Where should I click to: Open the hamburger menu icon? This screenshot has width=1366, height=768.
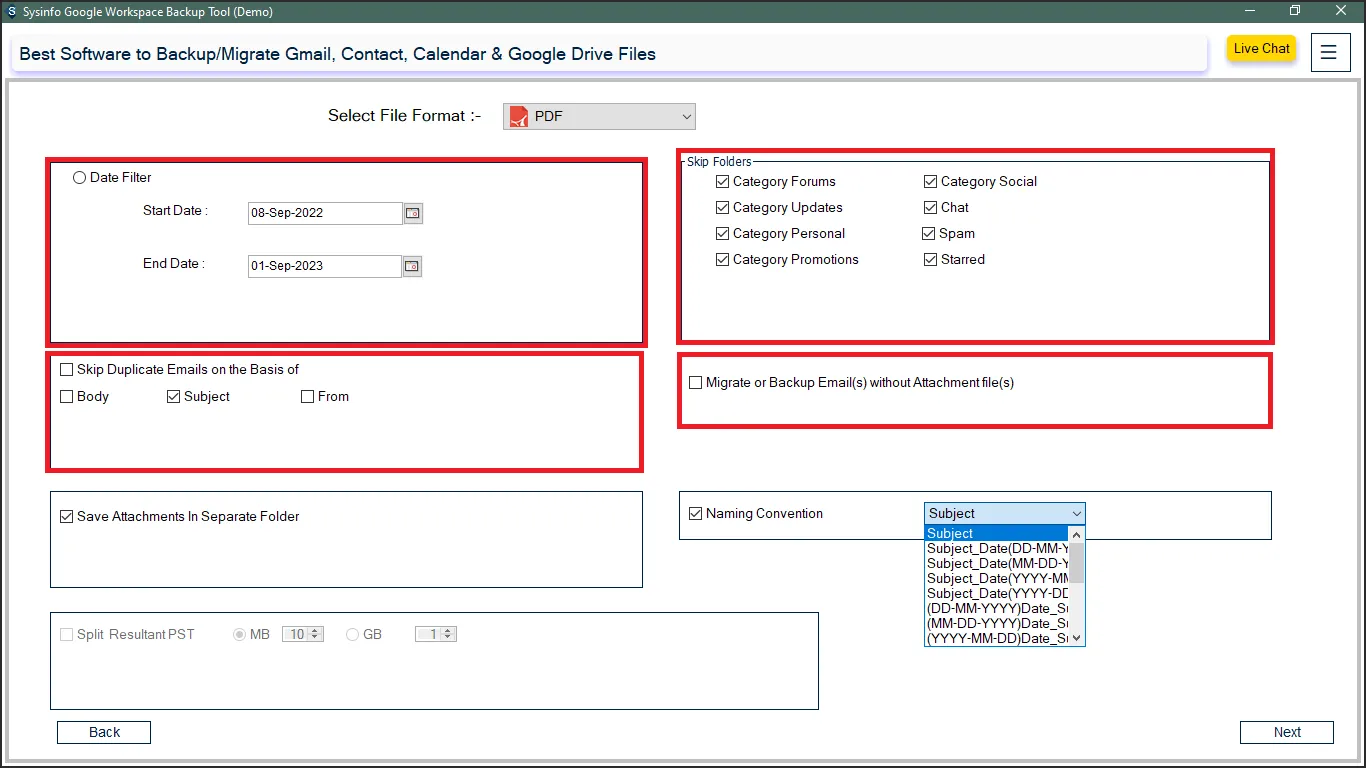(x=1328, y=52)
